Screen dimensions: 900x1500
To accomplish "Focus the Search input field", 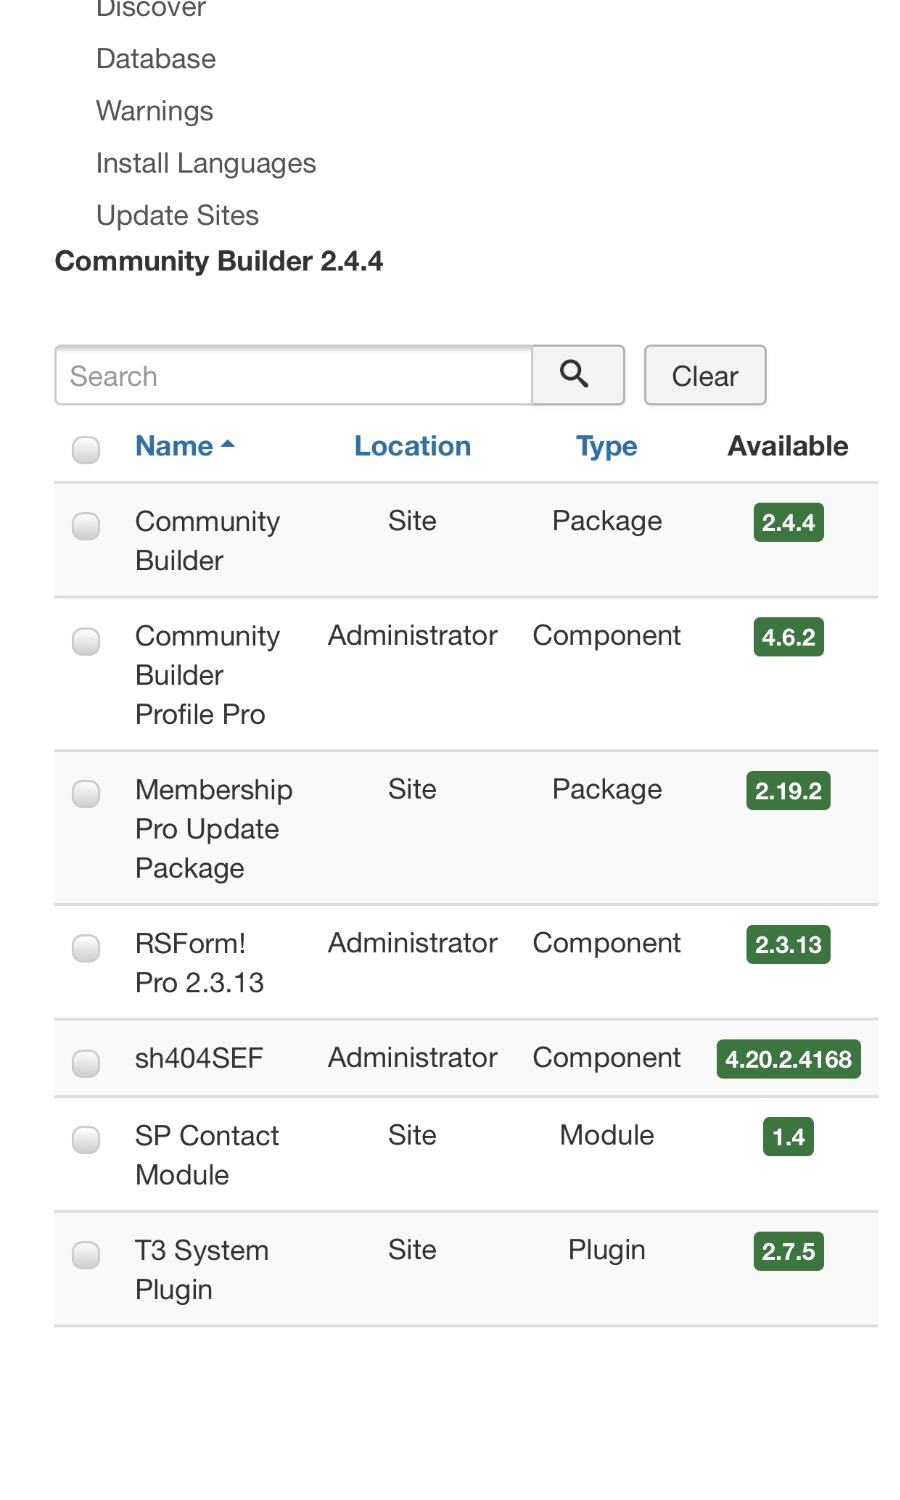I will tap(294, 376).
